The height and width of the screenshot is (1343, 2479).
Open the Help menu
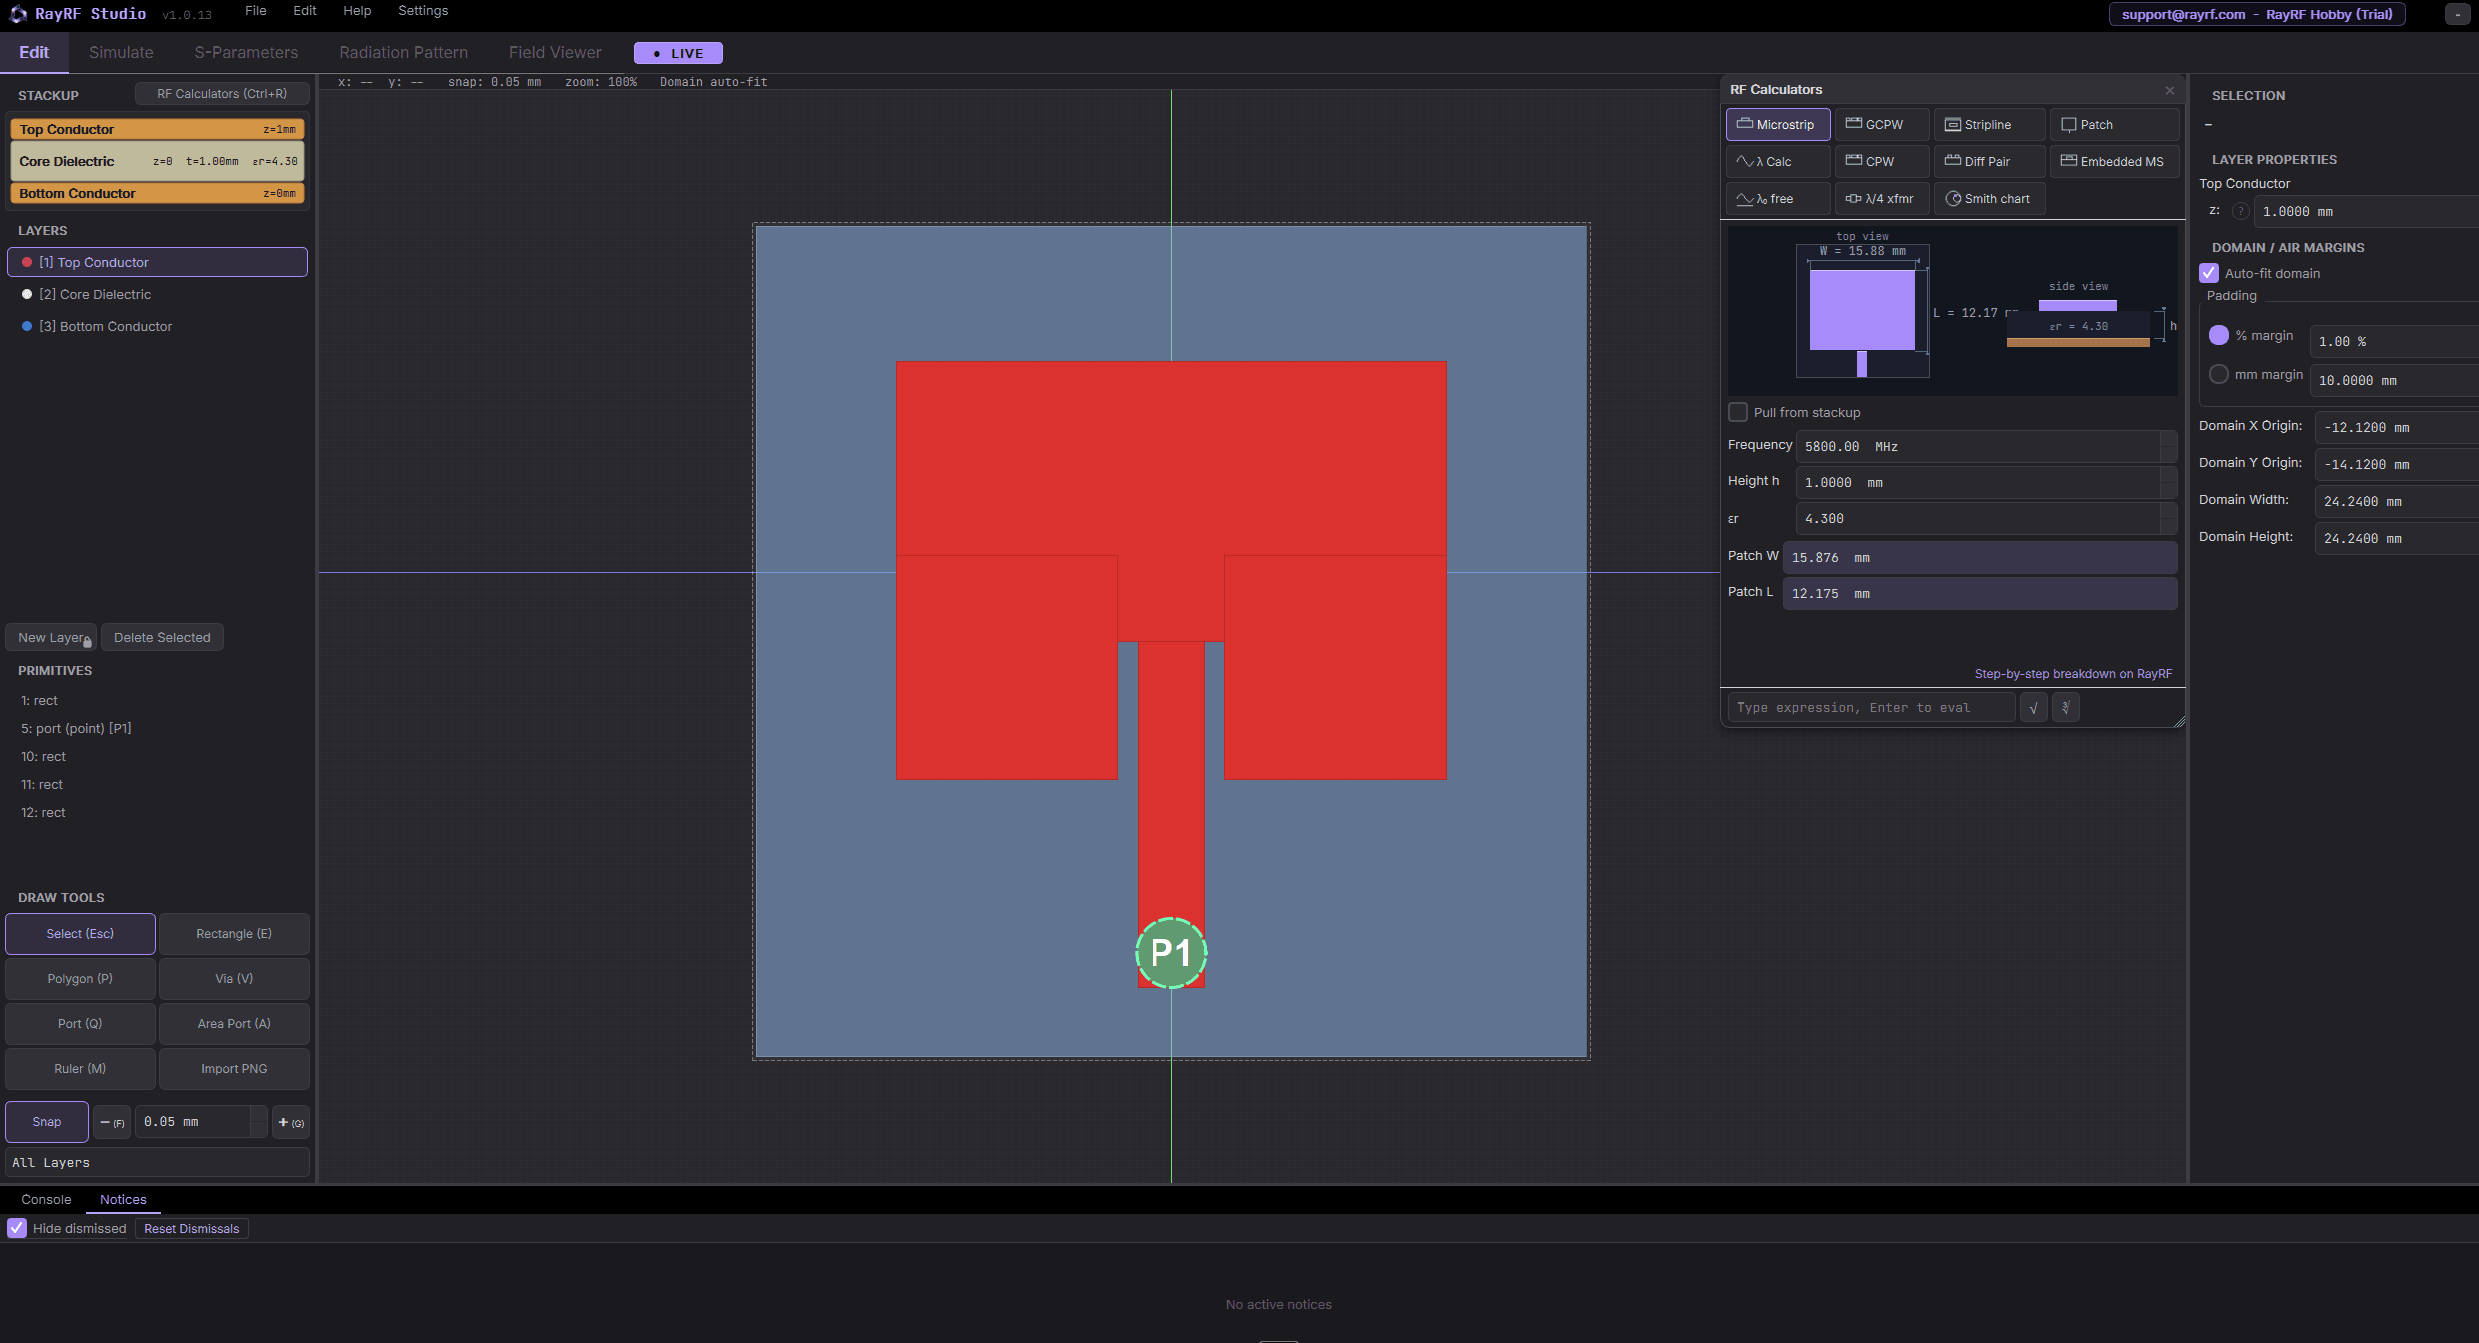357,11
